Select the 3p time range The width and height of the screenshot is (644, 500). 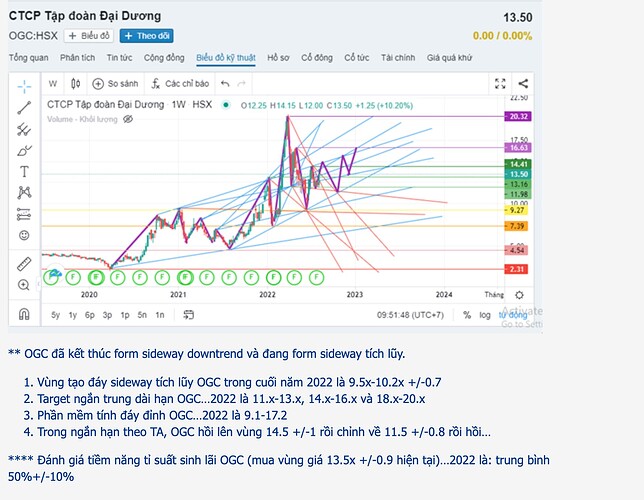pos(107,315)
